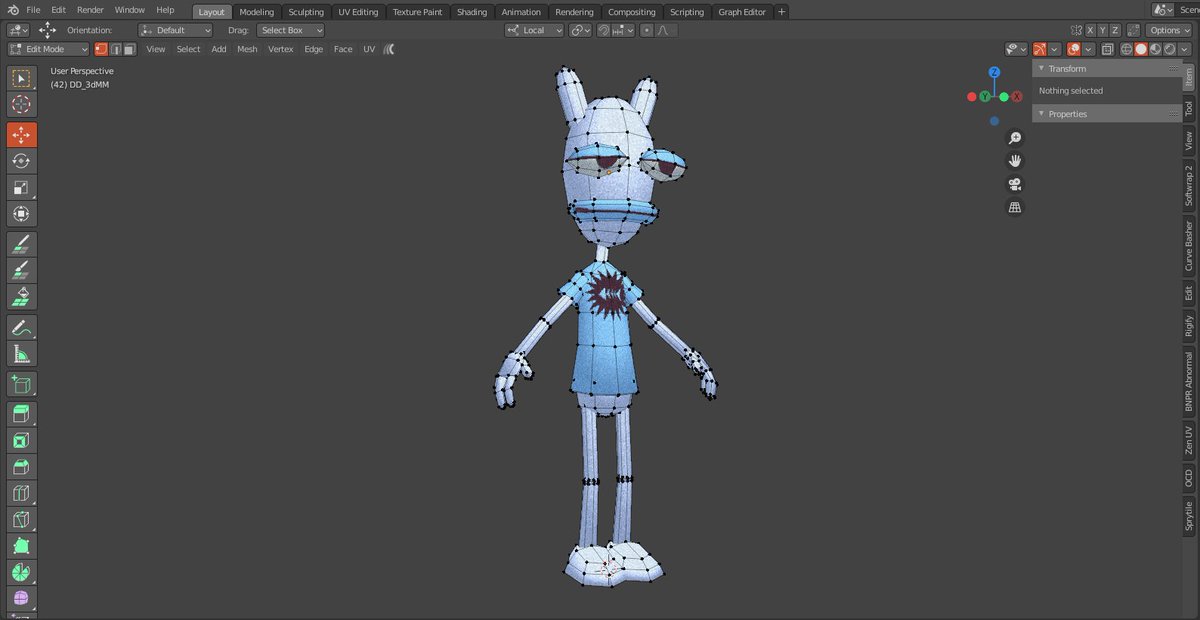This screenshot has height=620, width=1200.
Task: Toggle X axis mirror
Action: click(x=1090, y=30)
